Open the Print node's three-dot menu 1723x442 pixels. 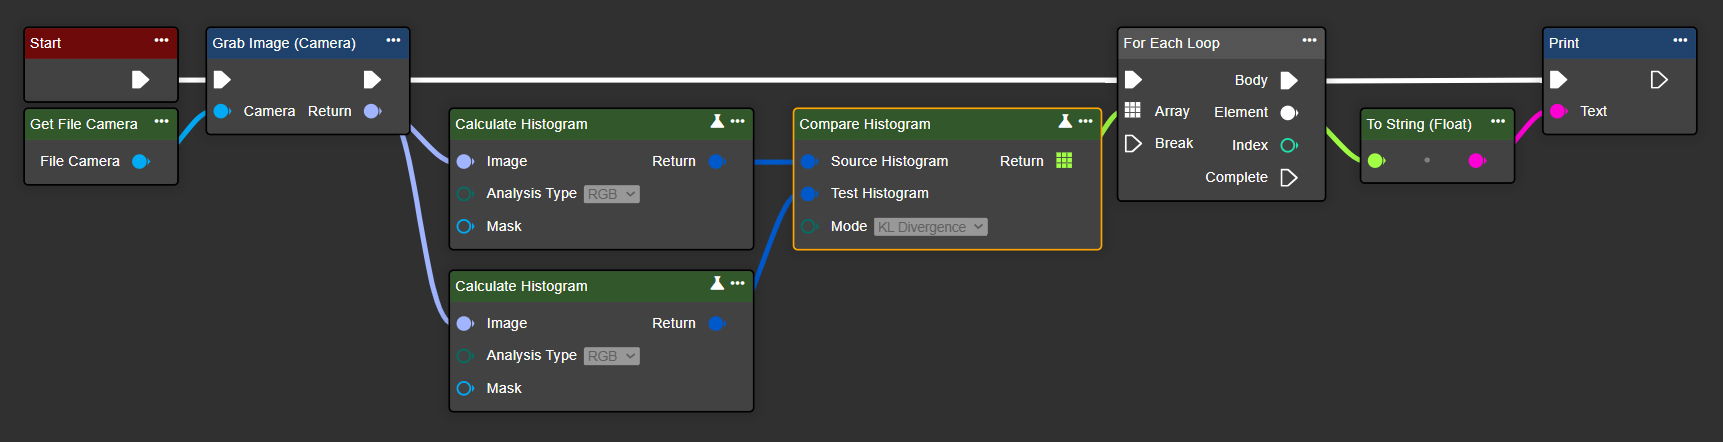click(x=1680, y=41)
